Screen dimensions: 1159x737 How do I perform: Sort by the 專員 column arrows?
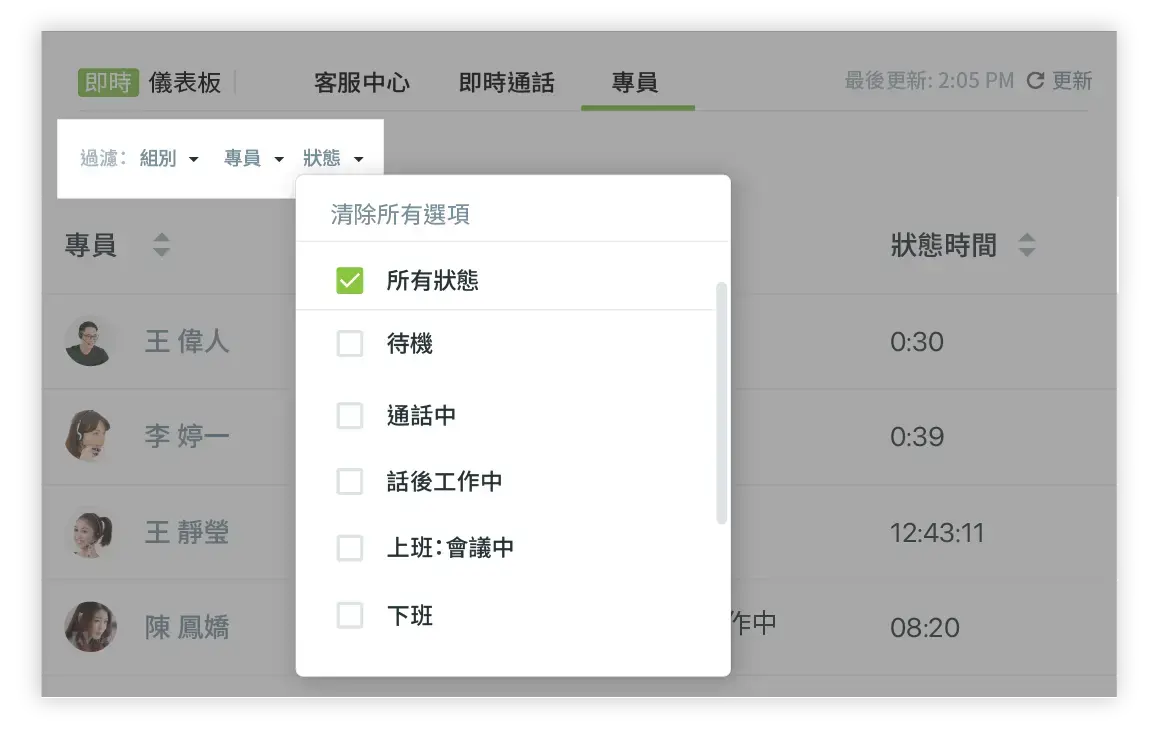click(x=161, y=245)
